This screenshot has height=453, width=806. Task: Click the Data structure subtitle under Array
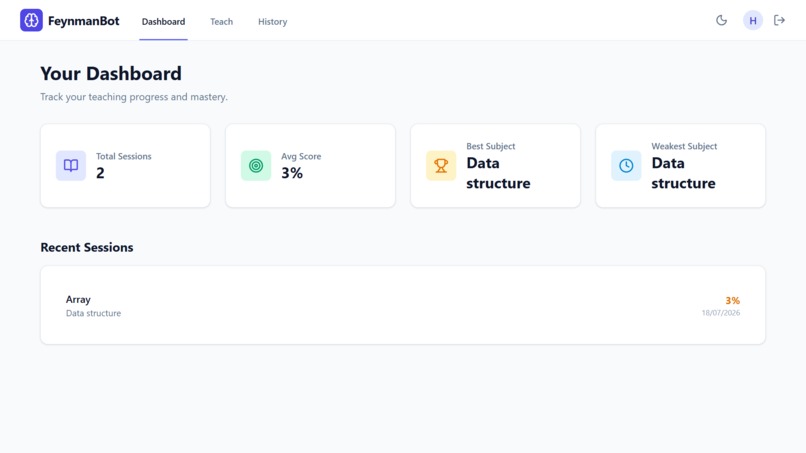coord(94,313)
